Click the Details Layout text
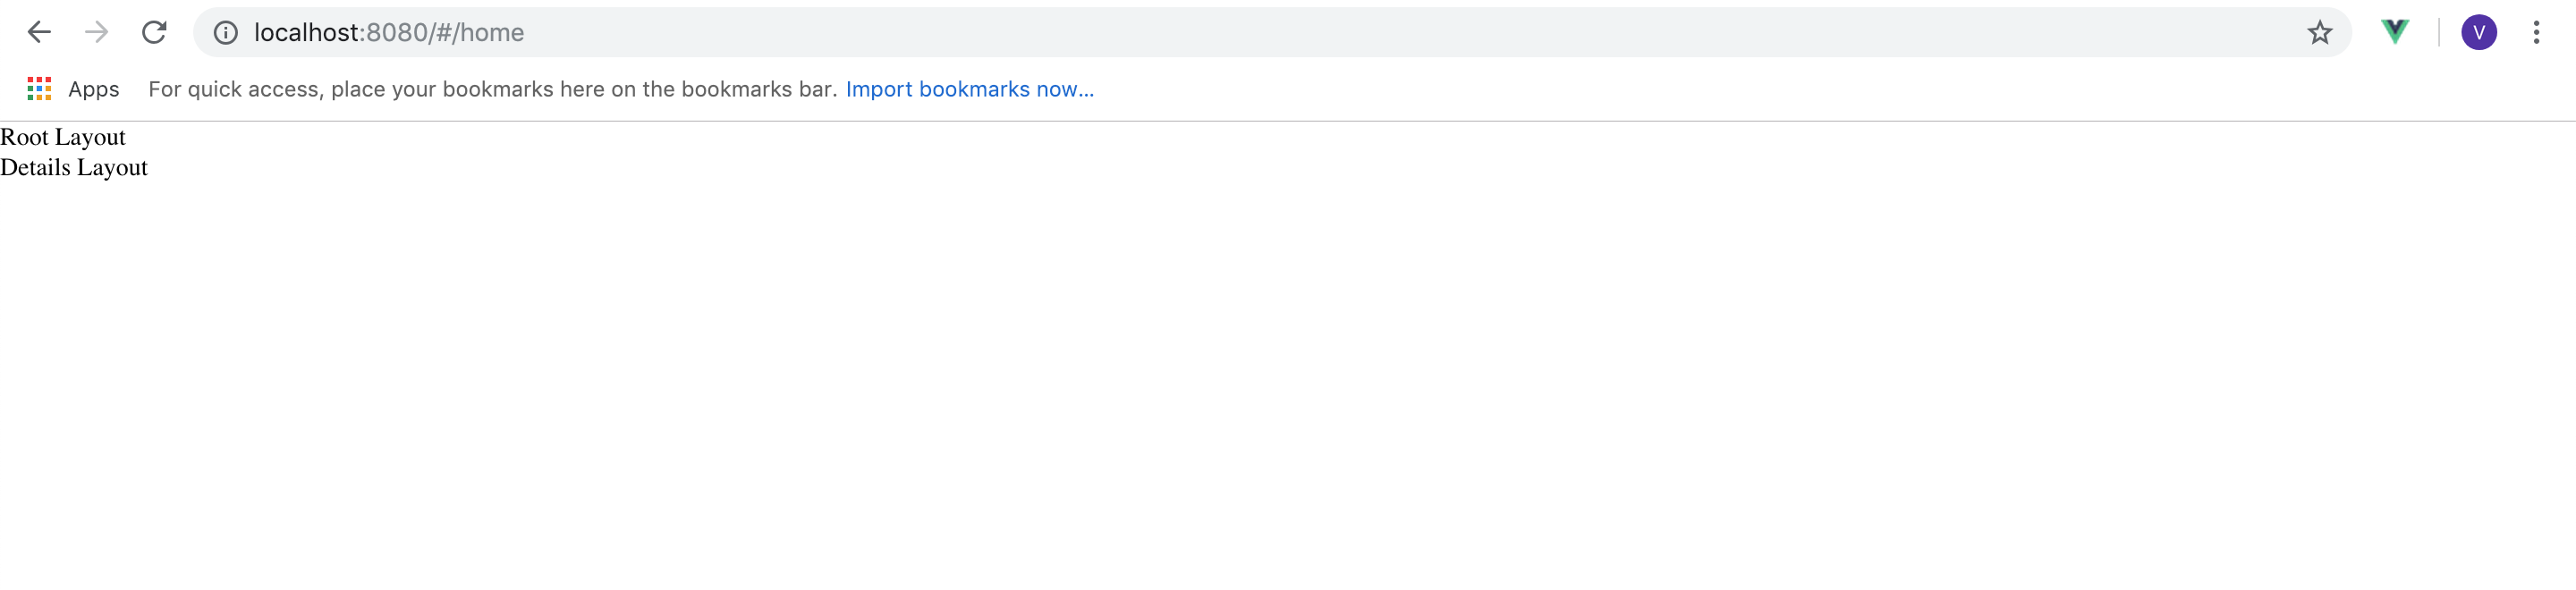 (x=74, y=168)
